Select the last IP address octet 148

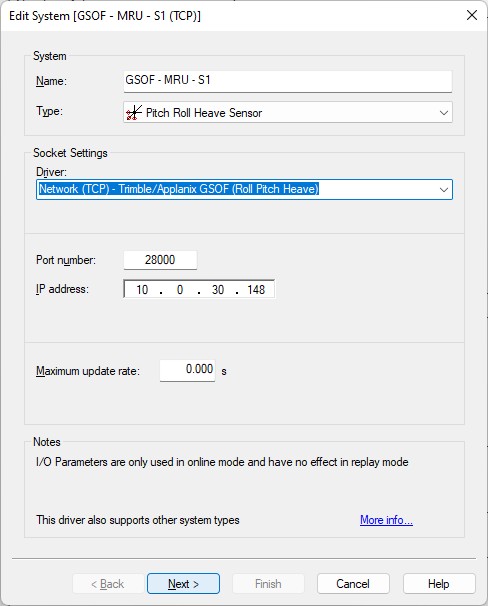click(256, 289)
